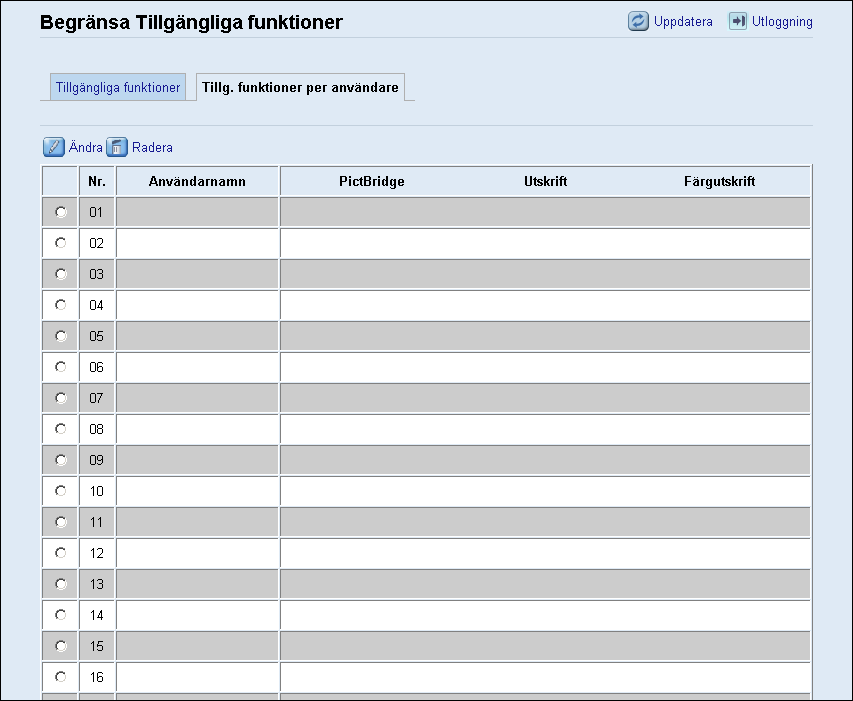Select radio button for user 07
The width and height of the screenshot is (853, 701).
click(60, 398)
